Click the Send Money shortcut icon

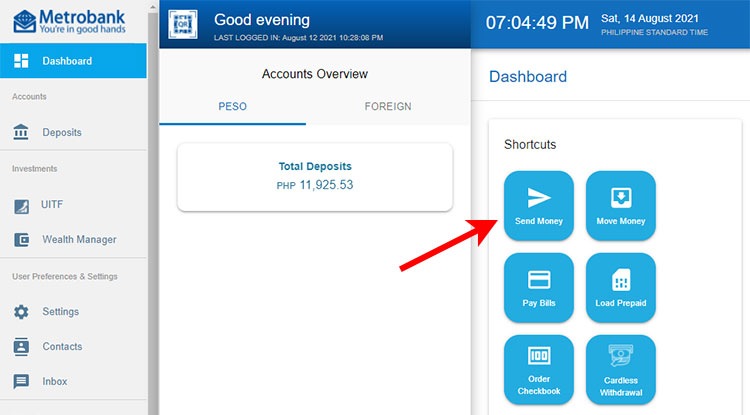539,206
